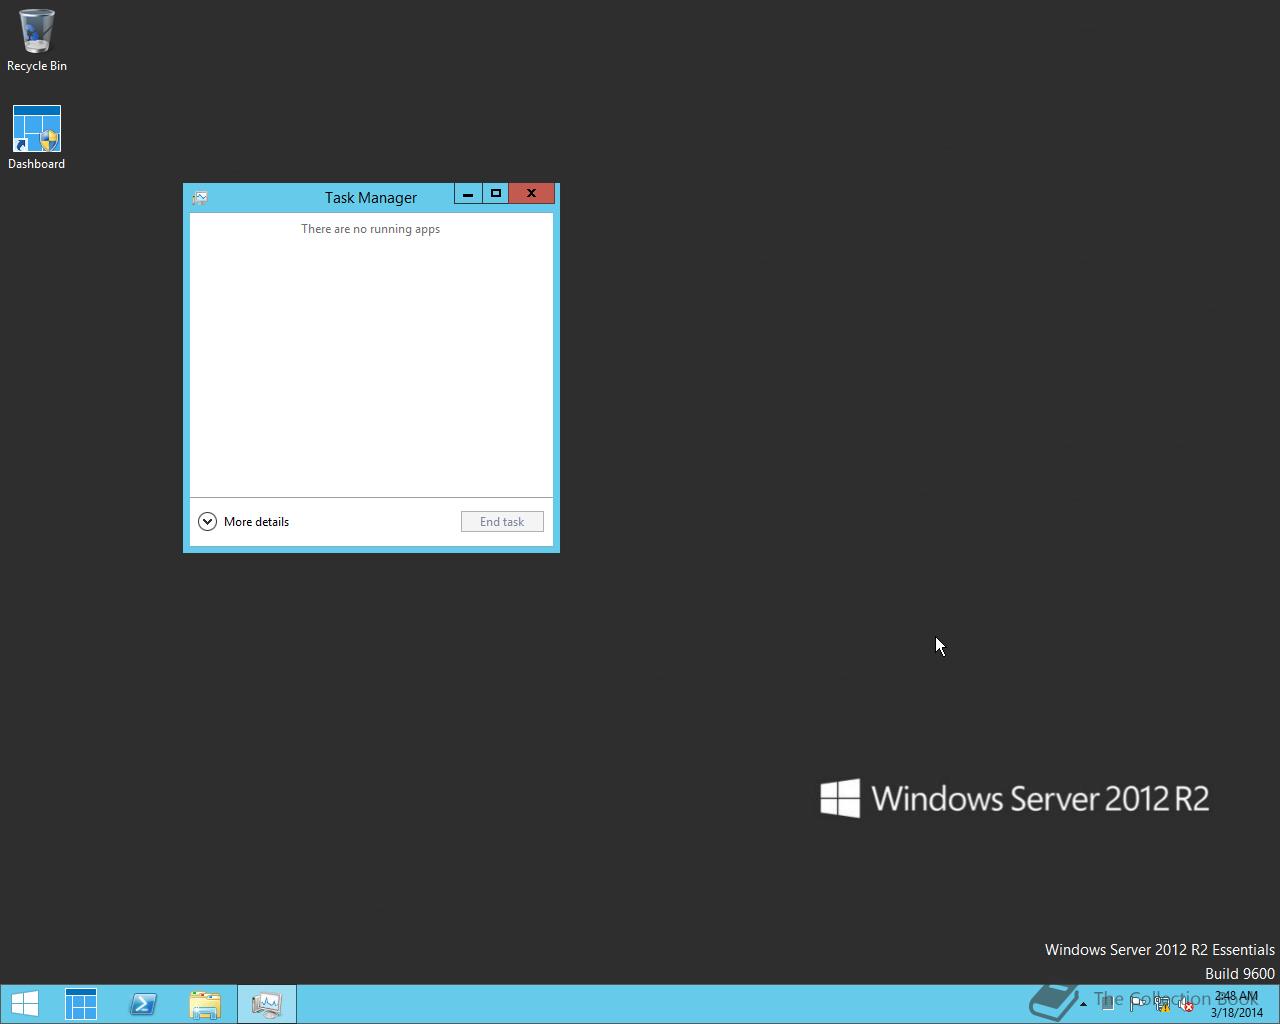
Task: Open Action Center flag icon
Action: coord(1137,1004)
